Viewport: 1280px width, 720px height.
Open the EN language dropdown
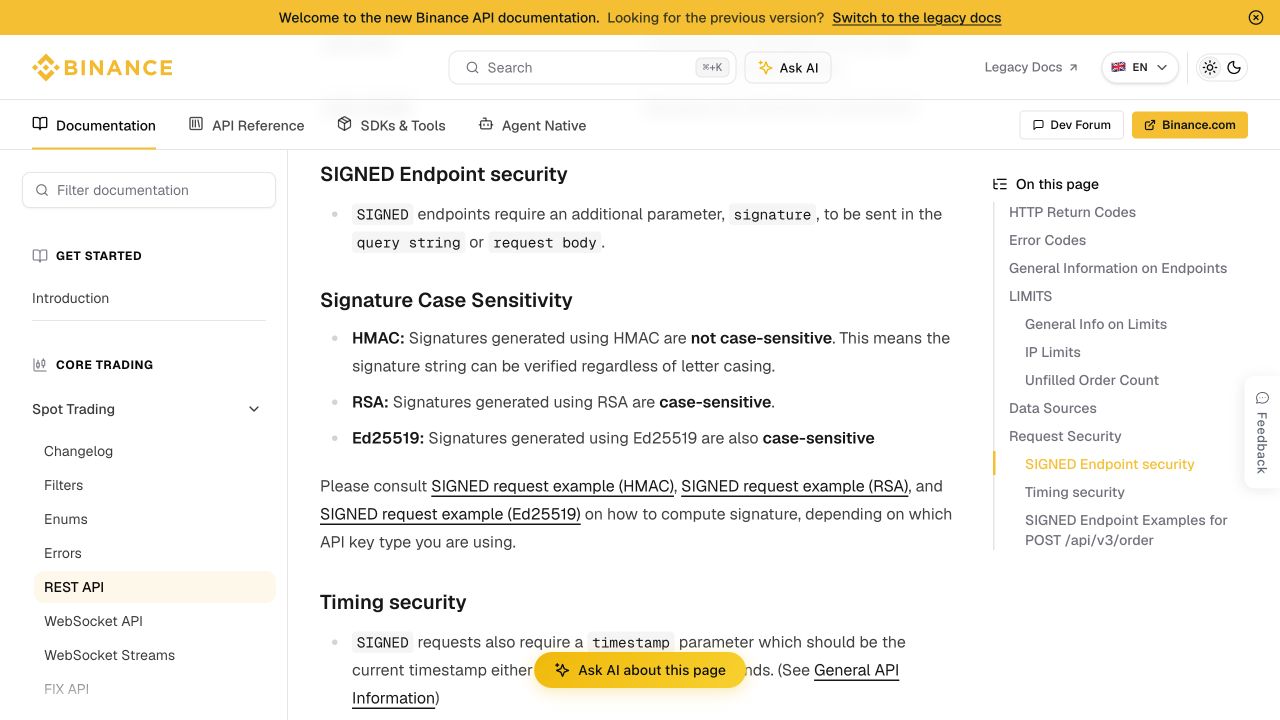[1140, 67]
